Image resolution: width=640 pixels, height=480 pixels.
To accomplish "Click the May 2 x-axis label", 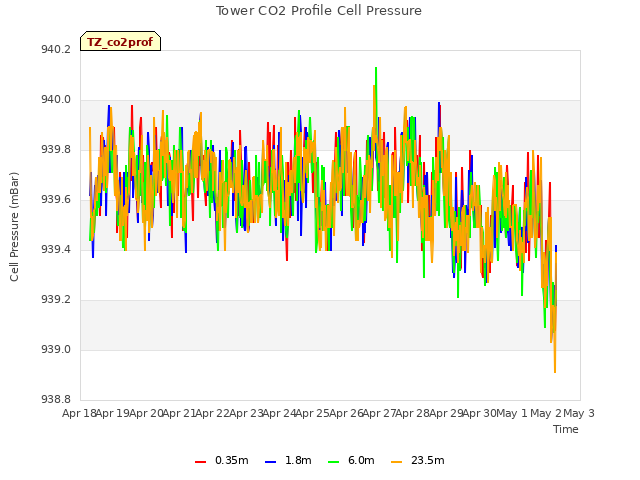I will click(x=546, y=413).
